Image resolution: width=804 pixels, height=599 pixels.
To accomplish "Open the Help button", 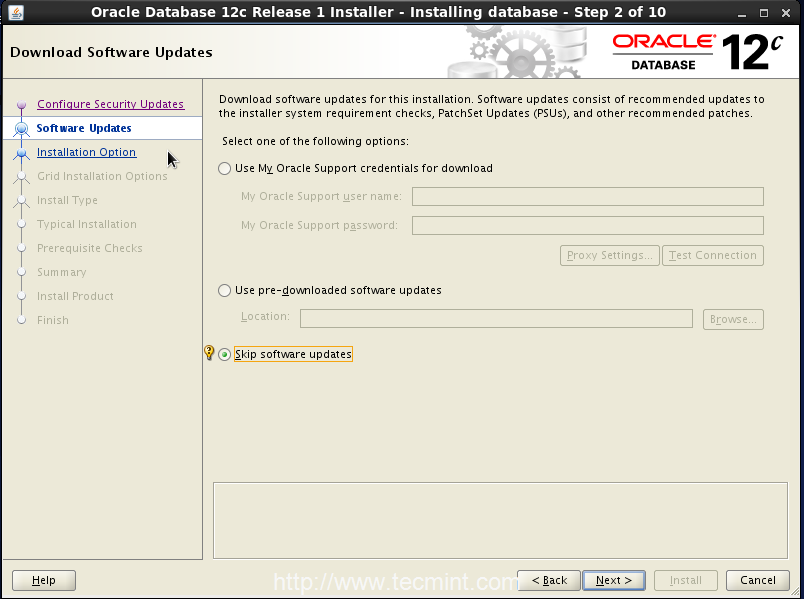I will (x=44, y=581).
